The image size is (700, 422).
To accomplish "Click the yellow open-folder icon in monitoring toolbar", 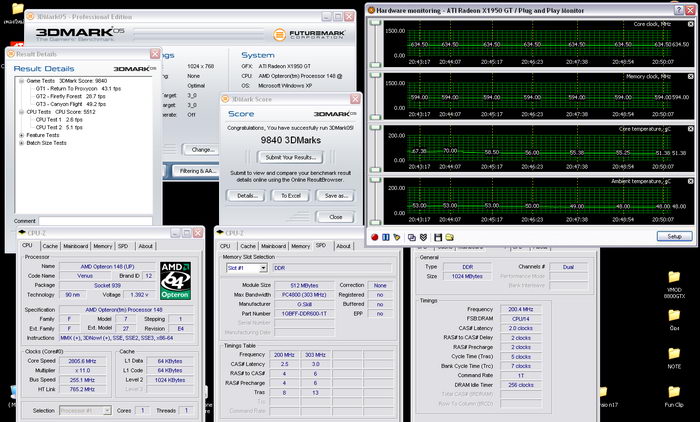I will click(450, 237).
